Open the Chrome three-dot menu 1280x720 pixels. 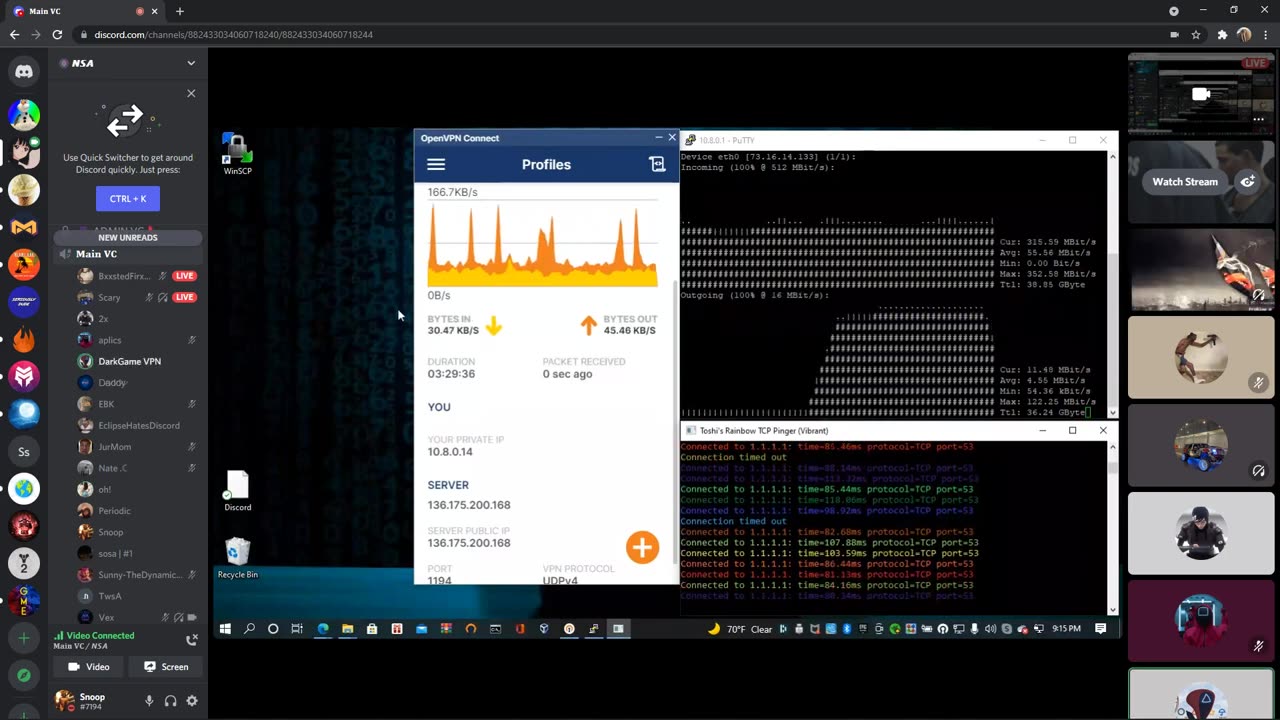1265,35
